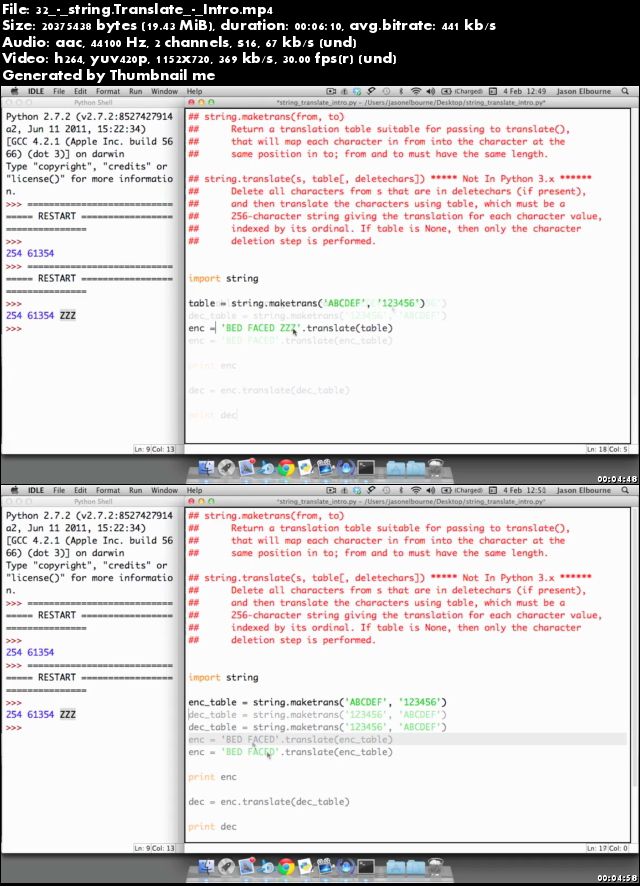Open Terminal in the upper frame's dock
The height and width of the screenshot is (886, 640).
pyautogui.click(x=366, y=468)
